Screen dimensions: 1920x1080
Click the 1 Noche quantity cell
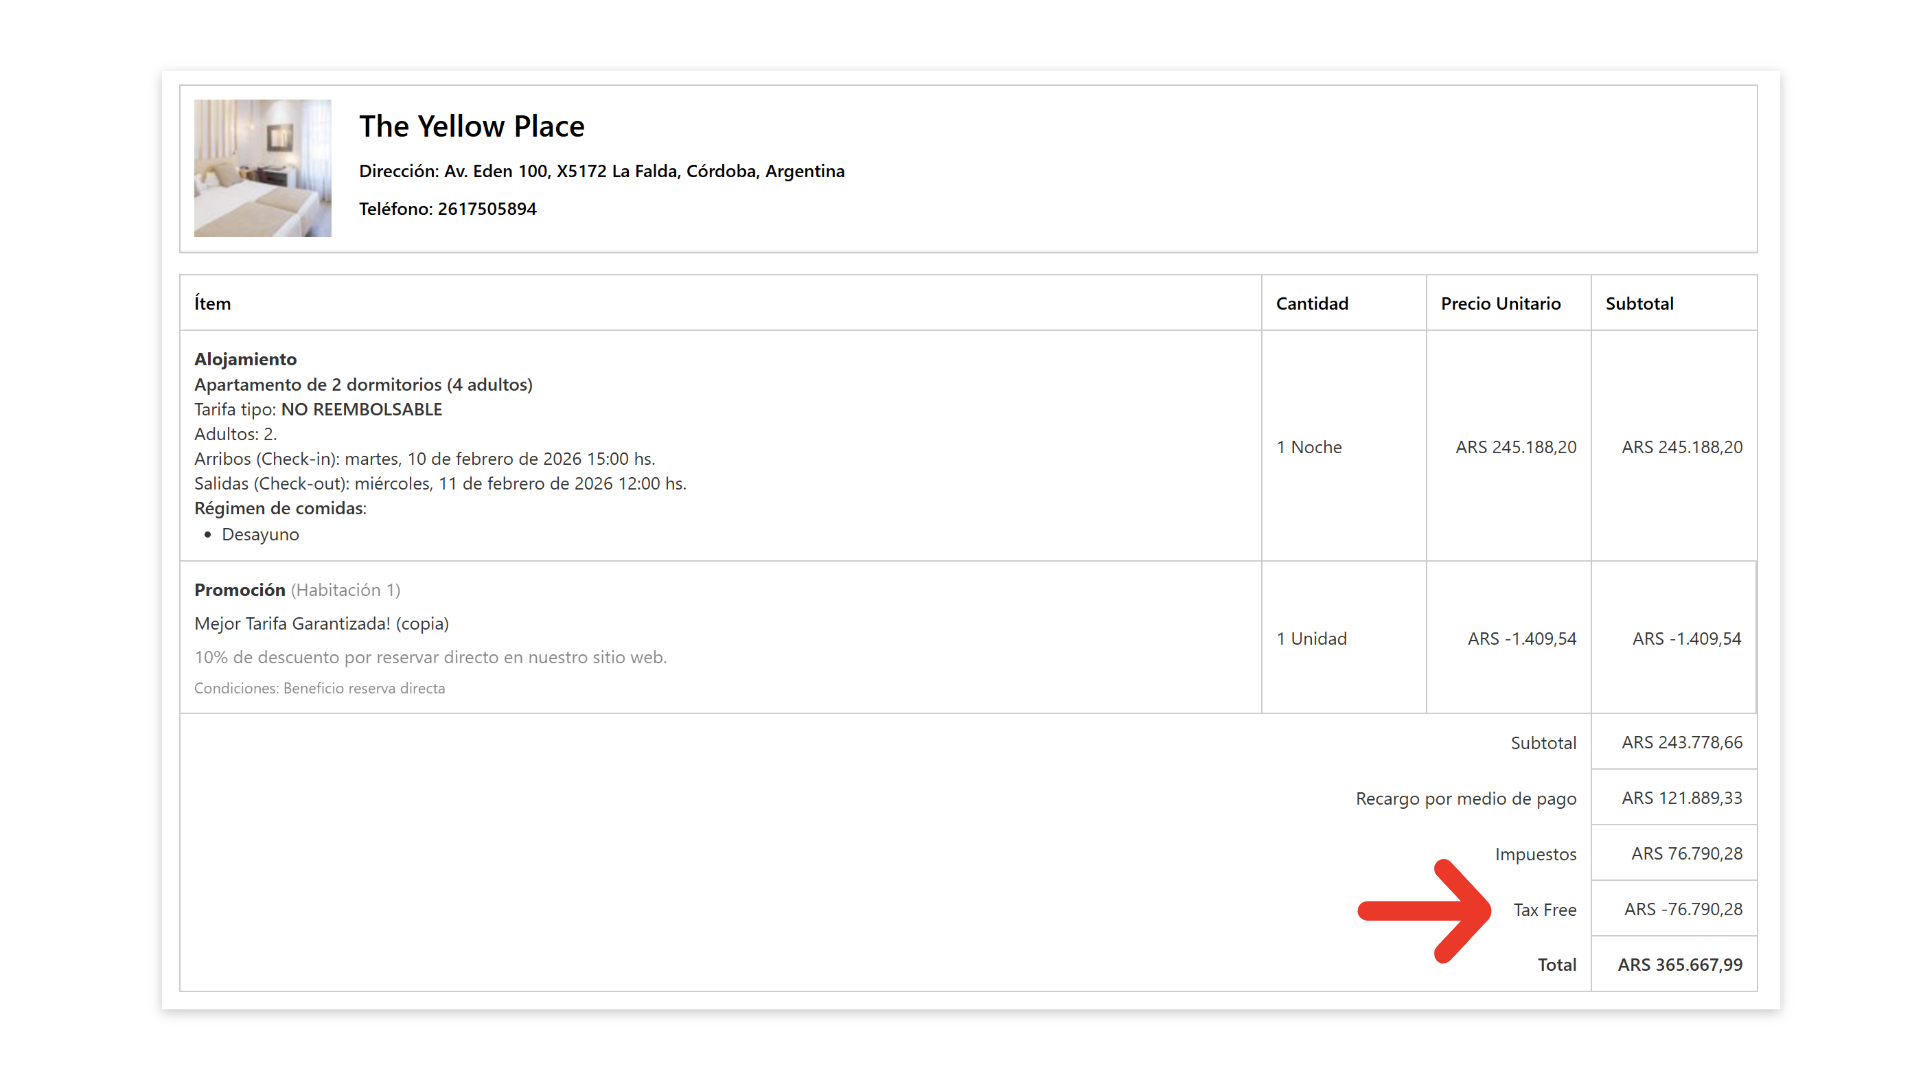pos(1308,447)
